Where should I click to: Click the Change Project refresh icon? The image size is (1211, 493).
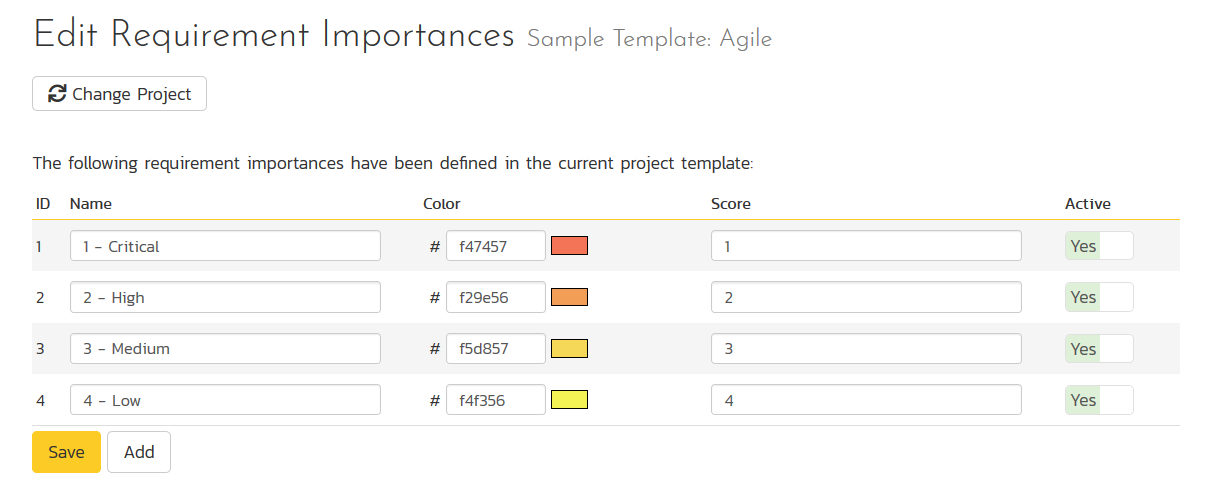click(x=57, y=94)
